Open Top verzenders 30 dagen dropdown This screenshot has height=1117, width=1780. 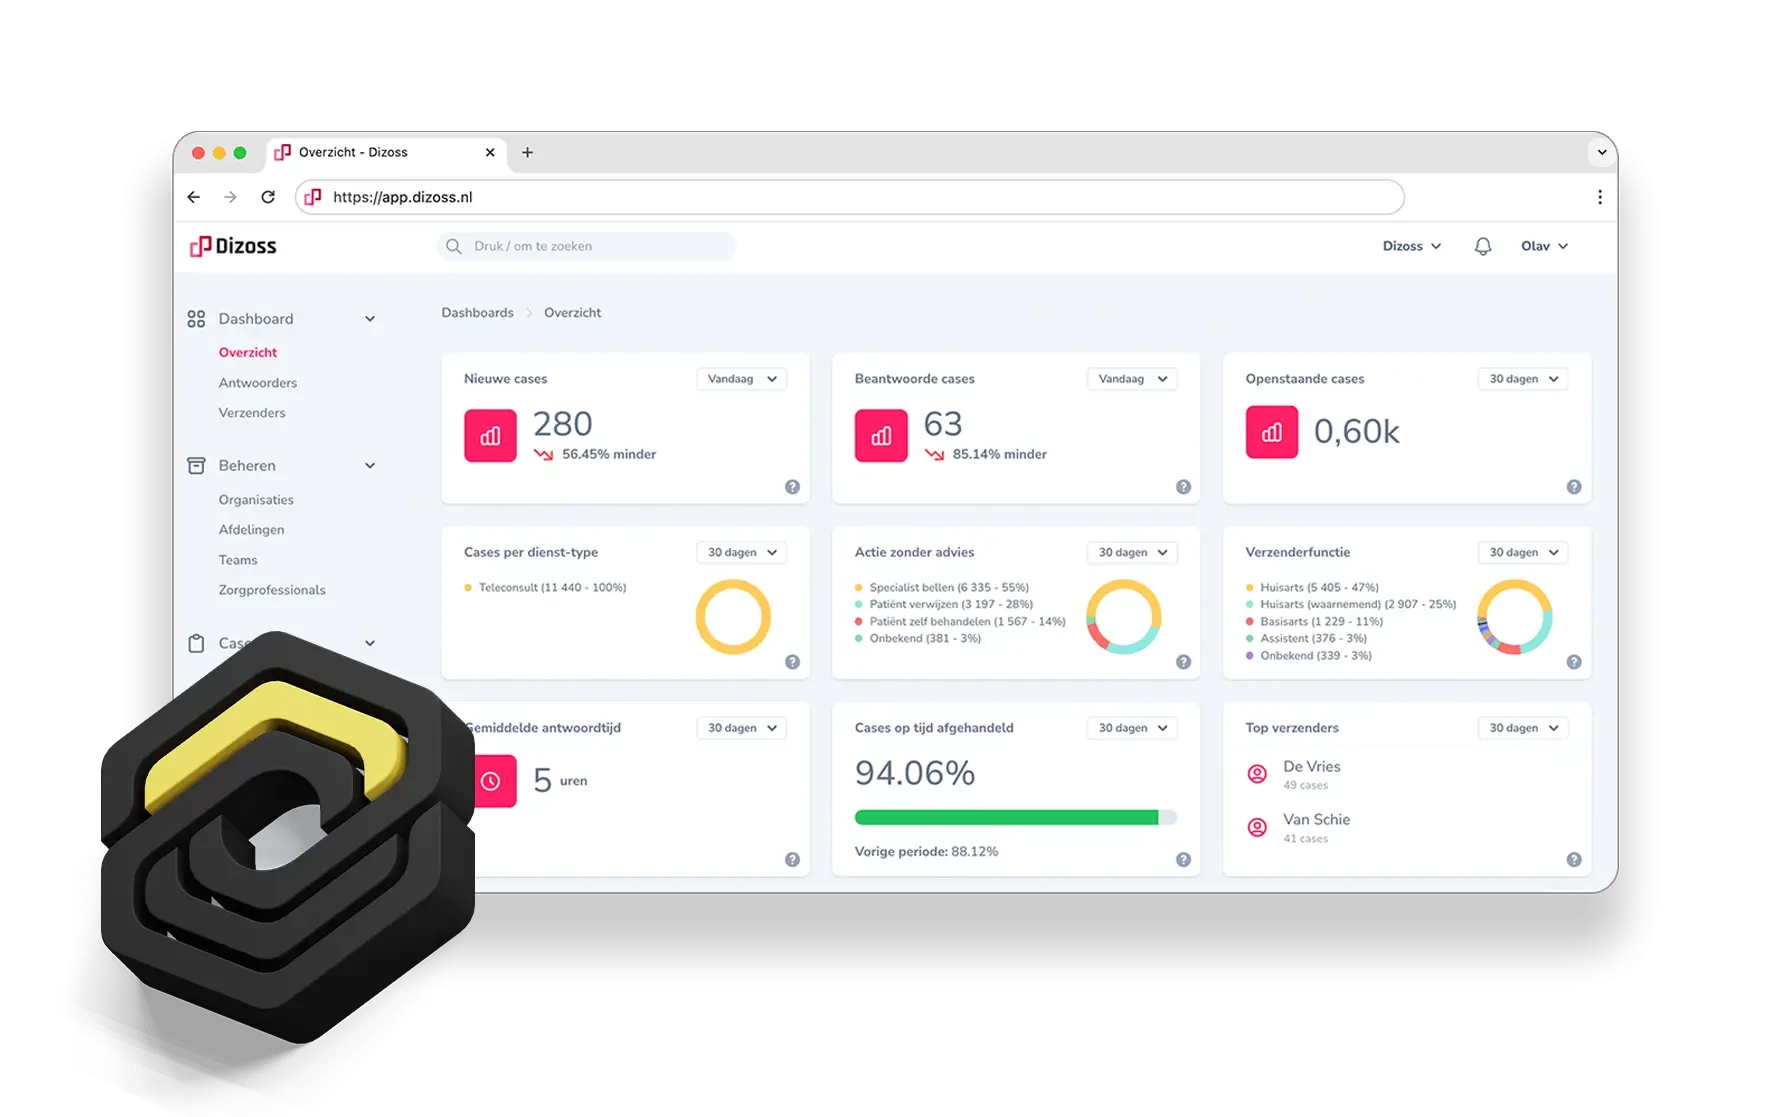pos(1523,728)
